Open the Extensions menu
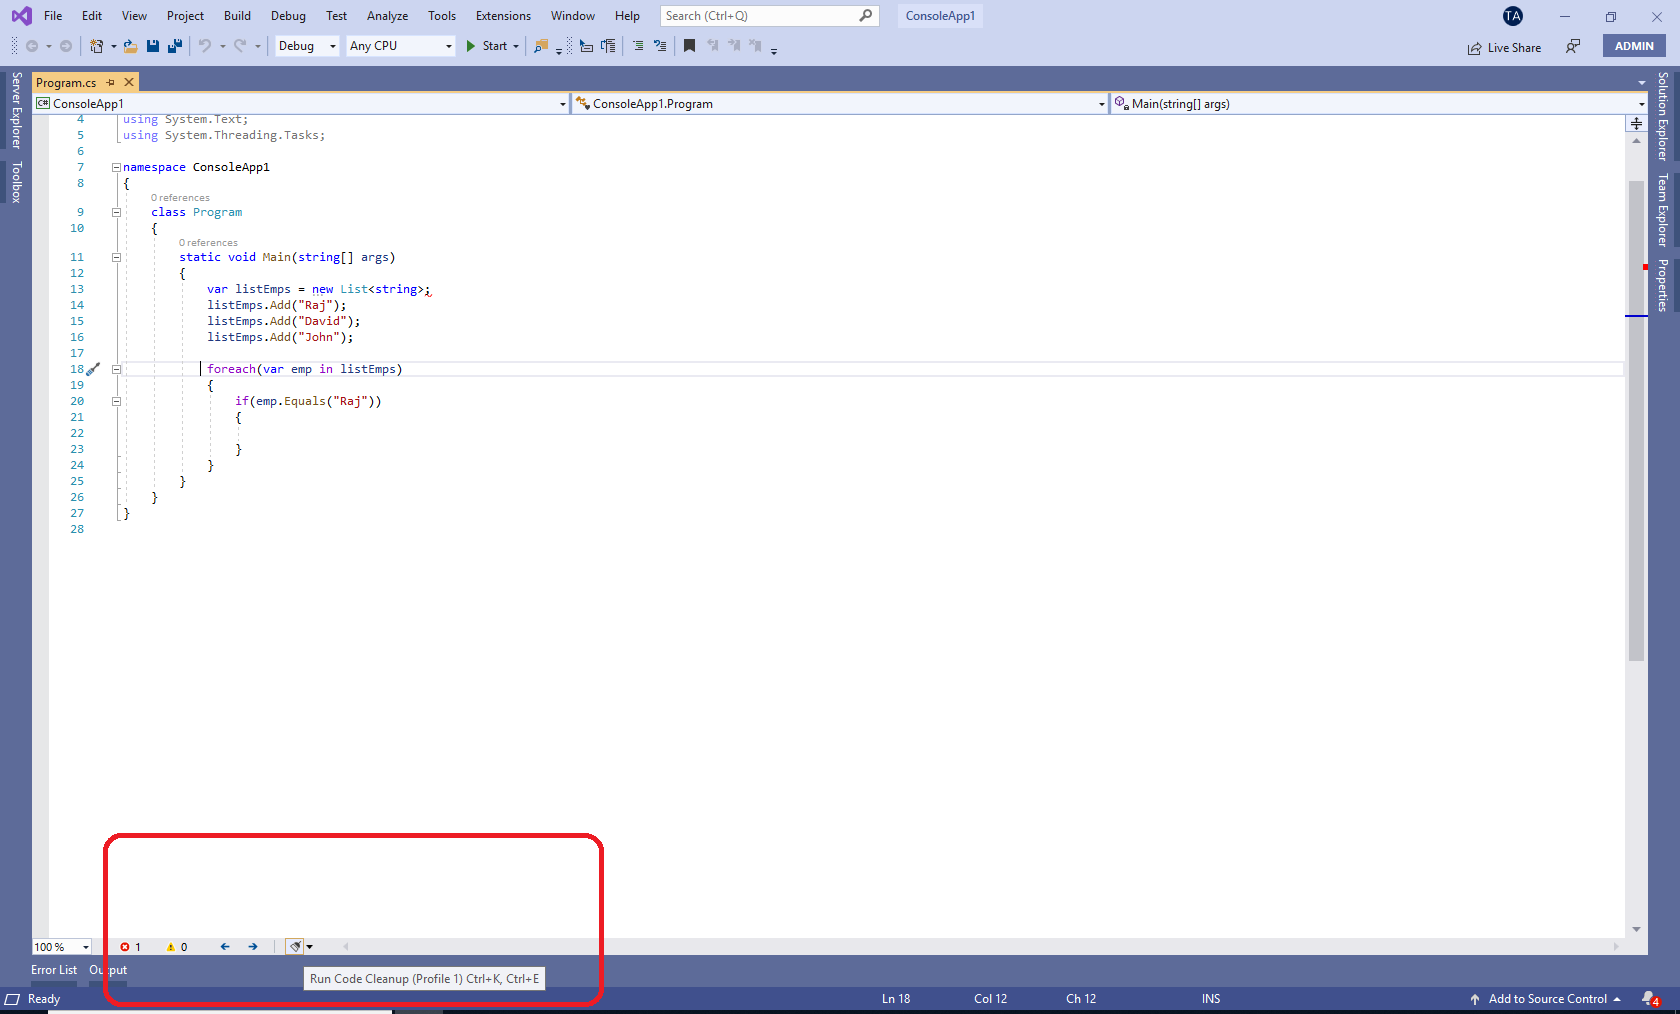This screenshot has height=1014, width=1680. tap(503, 16)
